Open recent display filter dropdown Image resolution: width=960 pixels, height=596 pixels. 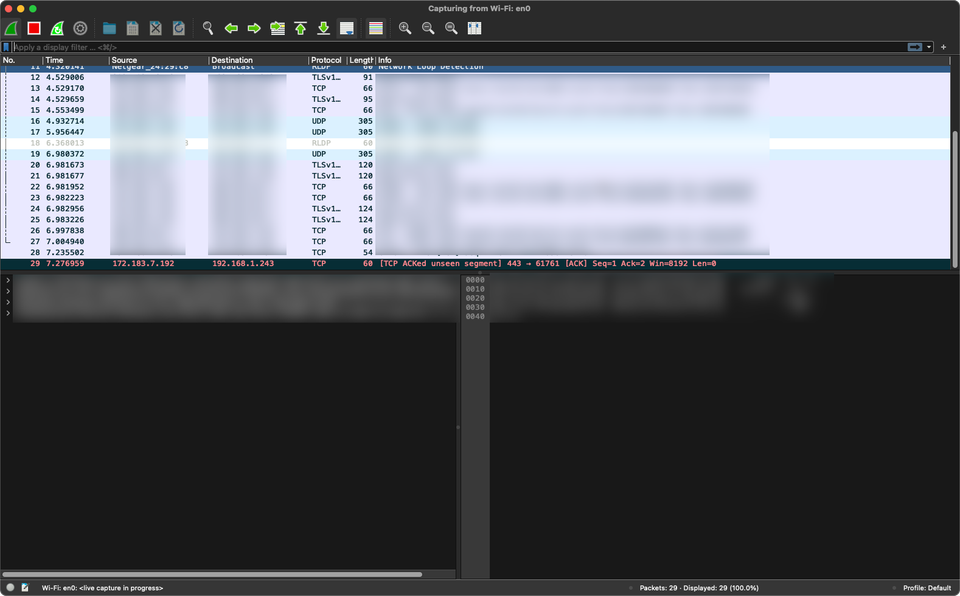tap(929, 47)
